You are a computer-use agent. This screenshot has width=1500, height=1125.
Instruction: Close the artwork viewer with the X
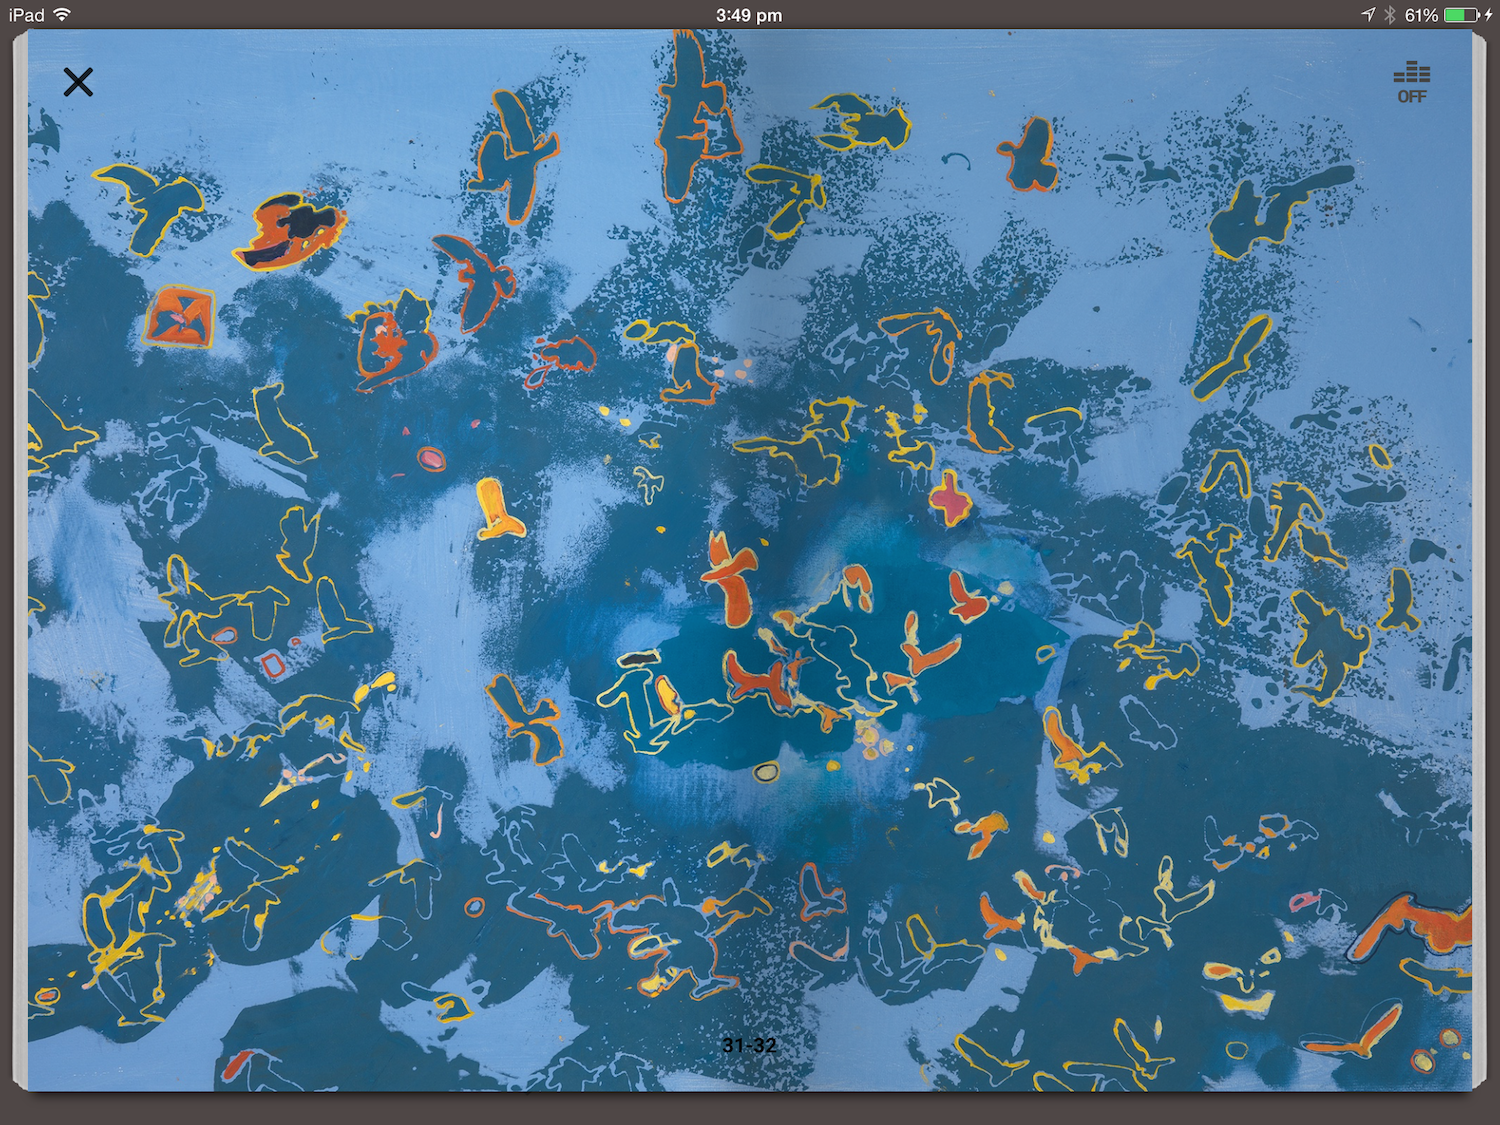pos(78,82)
